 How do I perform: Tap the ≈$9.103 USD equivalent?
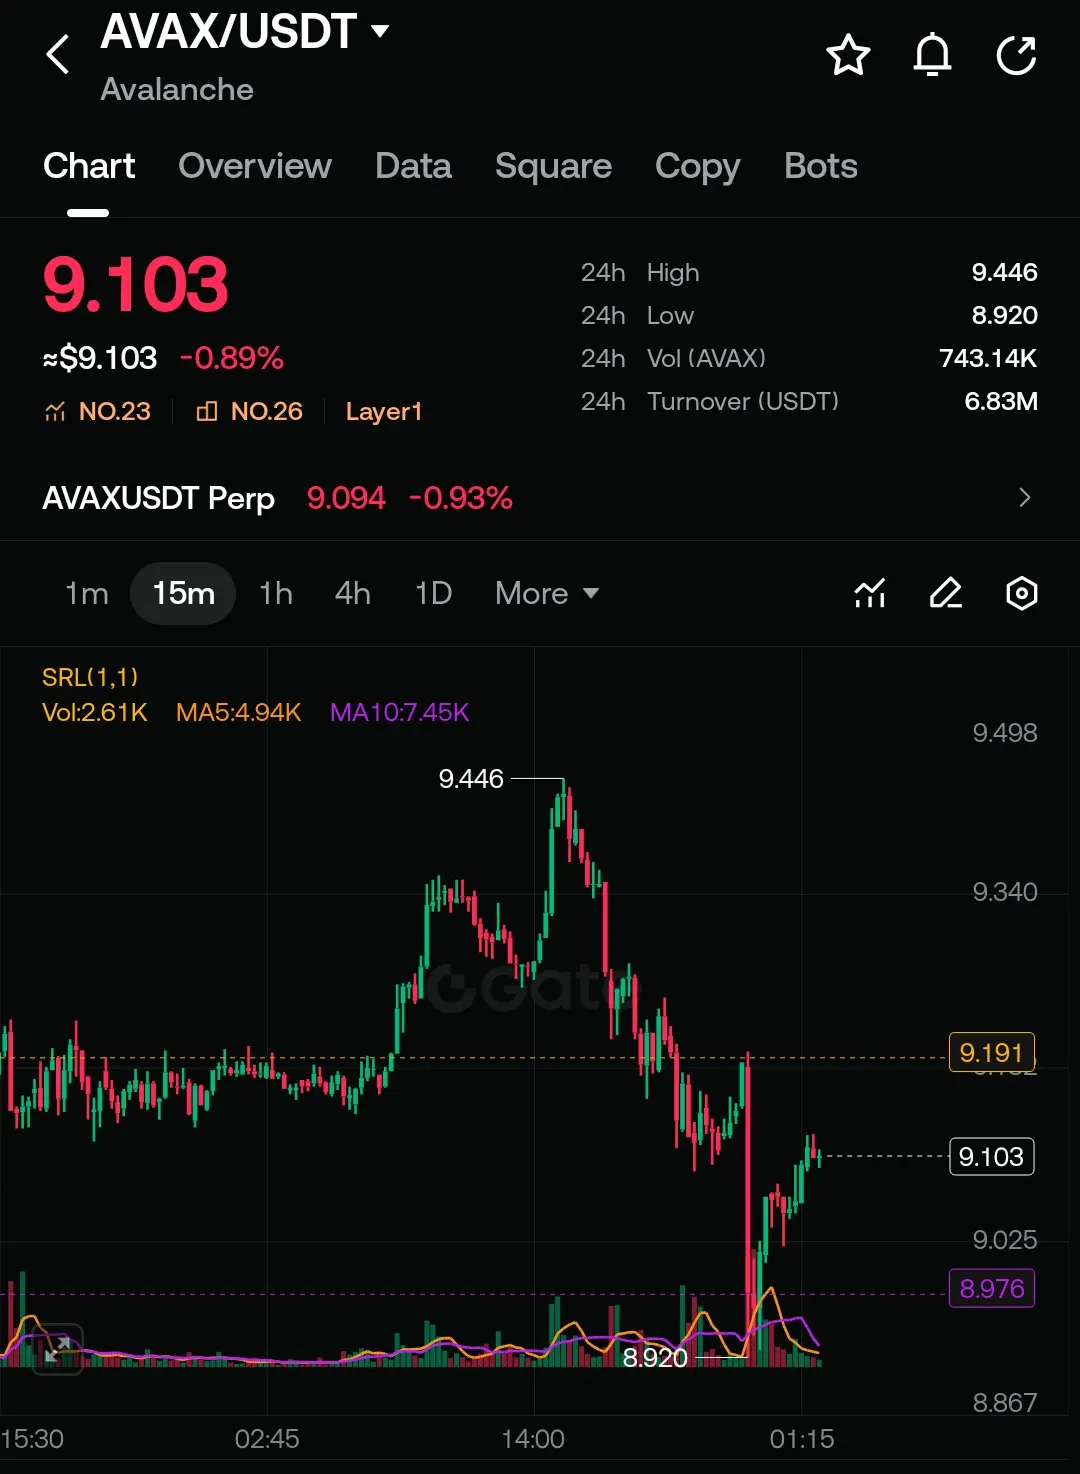coord(100,358)
